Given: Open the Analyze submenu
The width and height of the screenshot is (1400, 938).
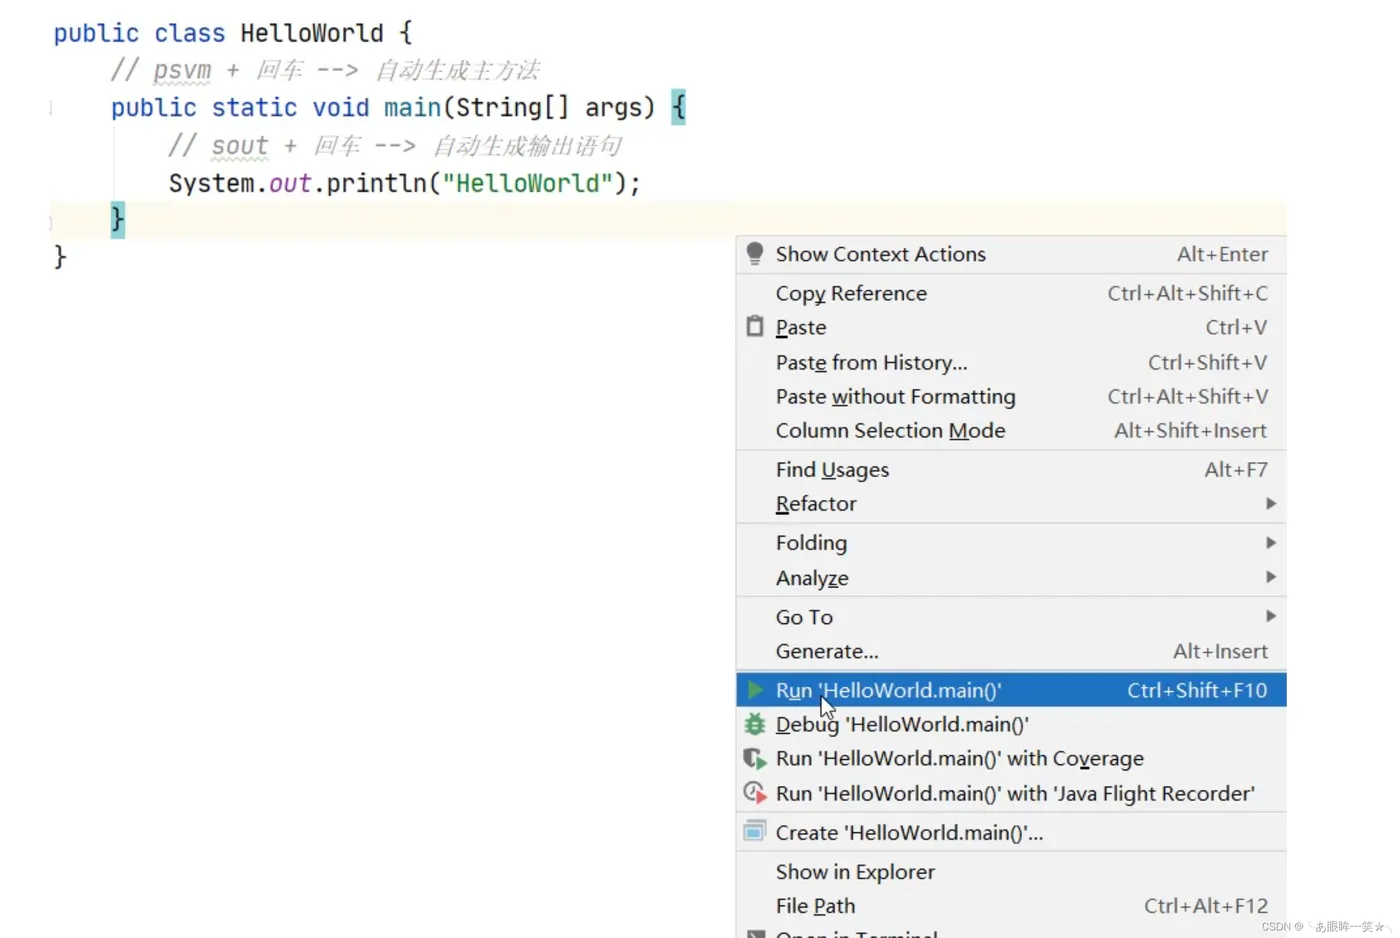Looking at the screenshot, I should click(1011, 577).
